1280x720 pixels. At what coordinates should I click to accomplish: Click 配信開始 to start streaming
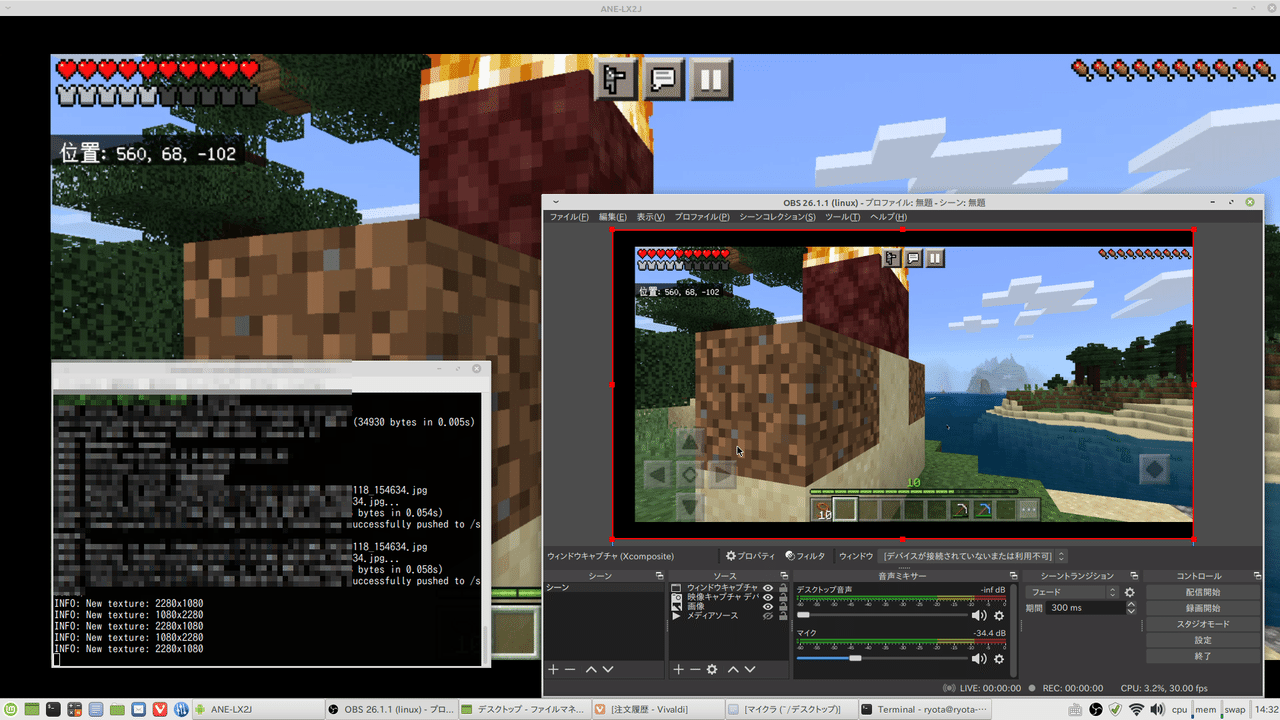tap(1203, 592)
